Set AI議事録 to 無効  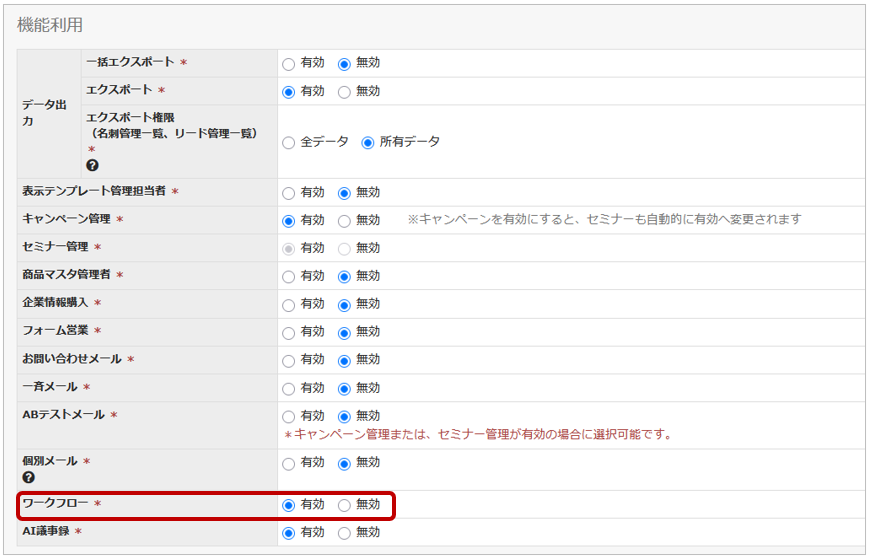(x=344, y=533)
